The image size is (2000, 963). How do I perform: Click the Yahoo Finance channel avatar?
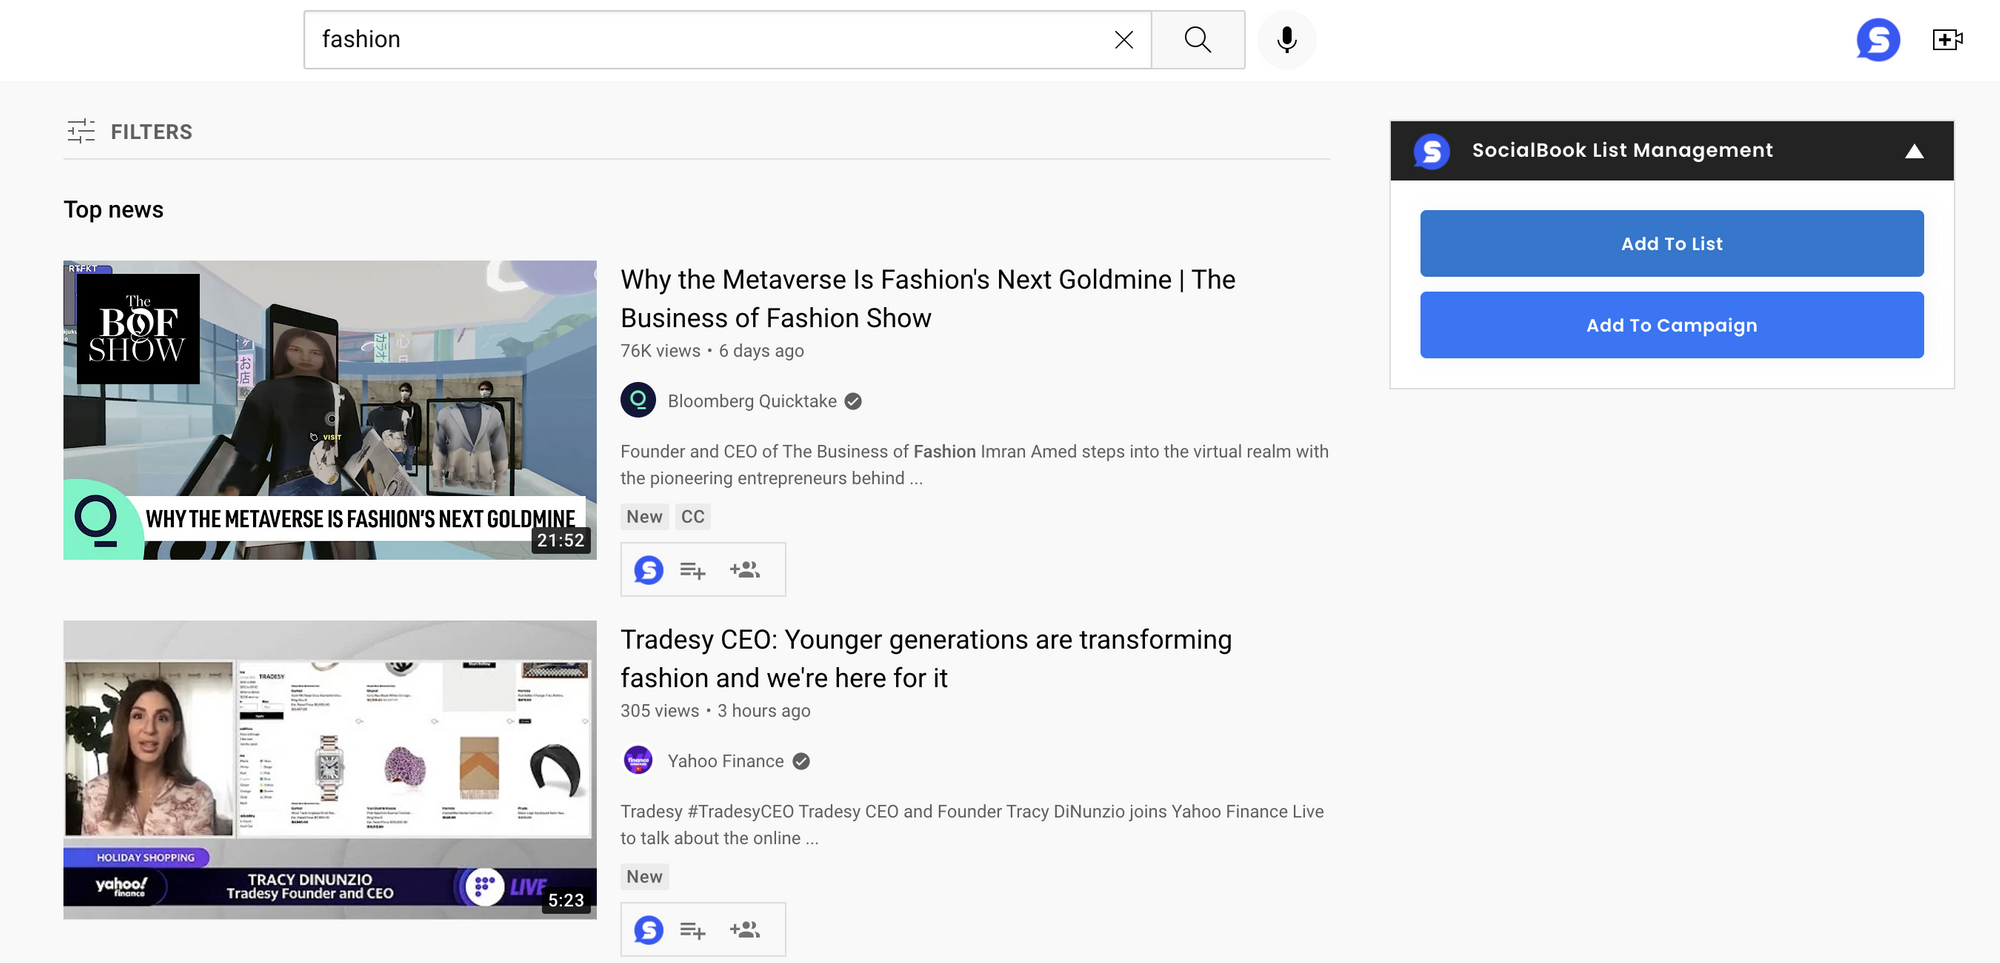[638, 760]
